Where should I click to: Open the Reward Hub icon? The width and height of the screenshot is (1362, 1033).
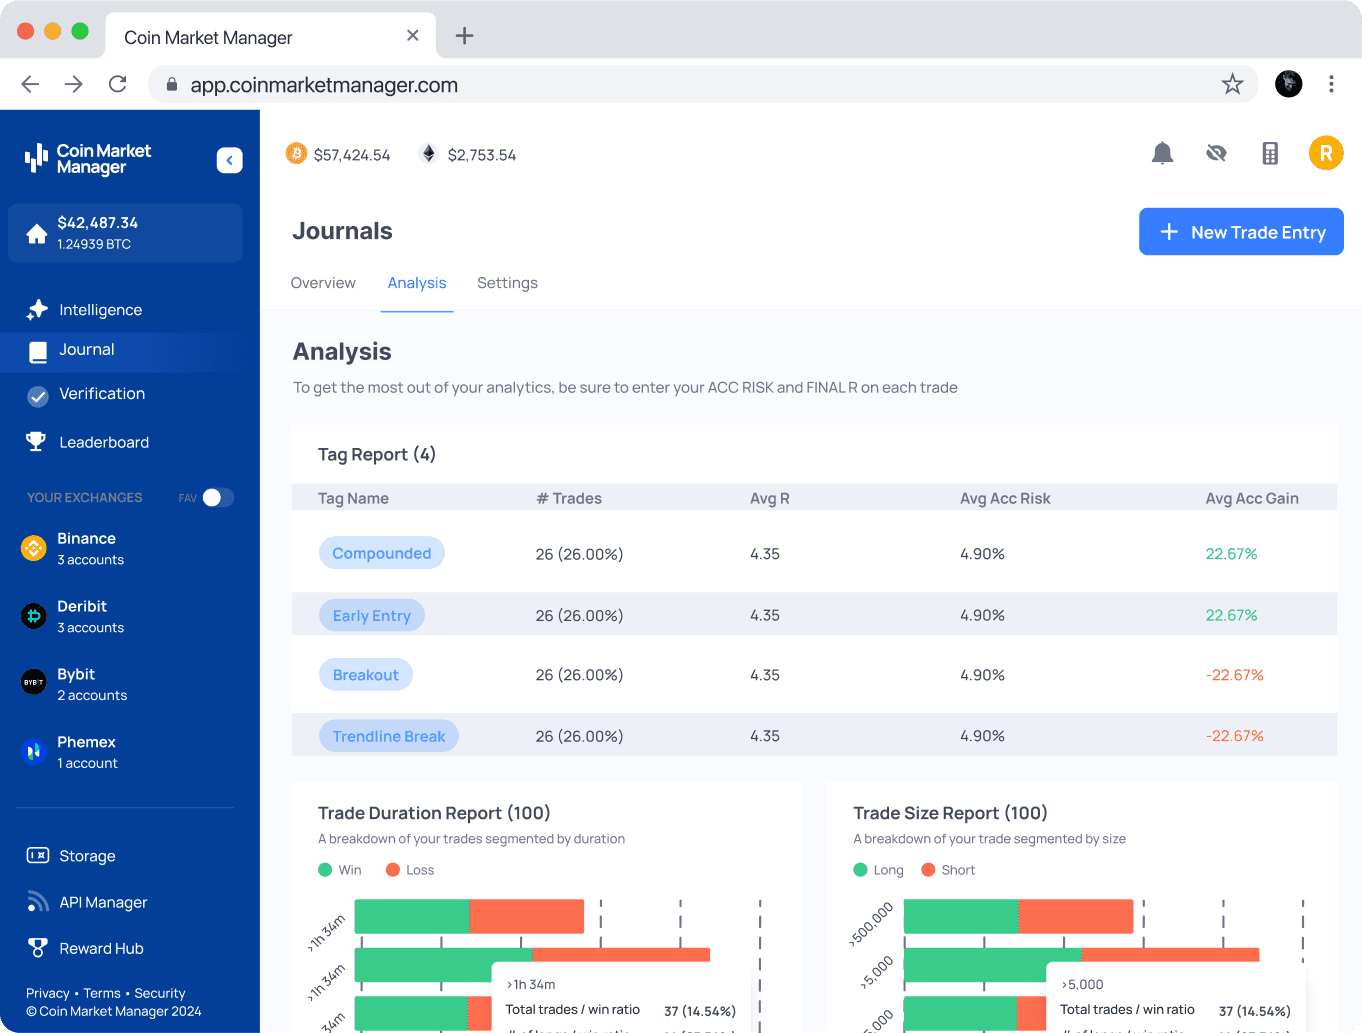(38, 947)
